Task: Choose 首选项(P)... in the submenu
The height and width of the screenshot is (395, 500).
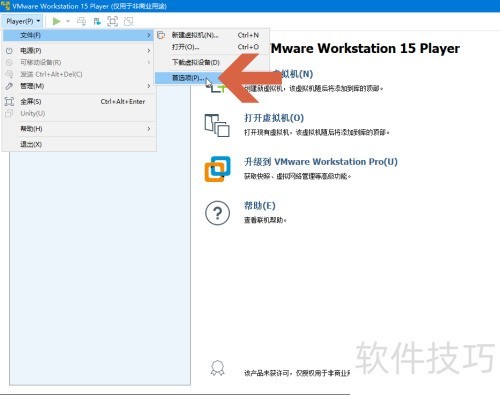Action: [x=188, y=78]
